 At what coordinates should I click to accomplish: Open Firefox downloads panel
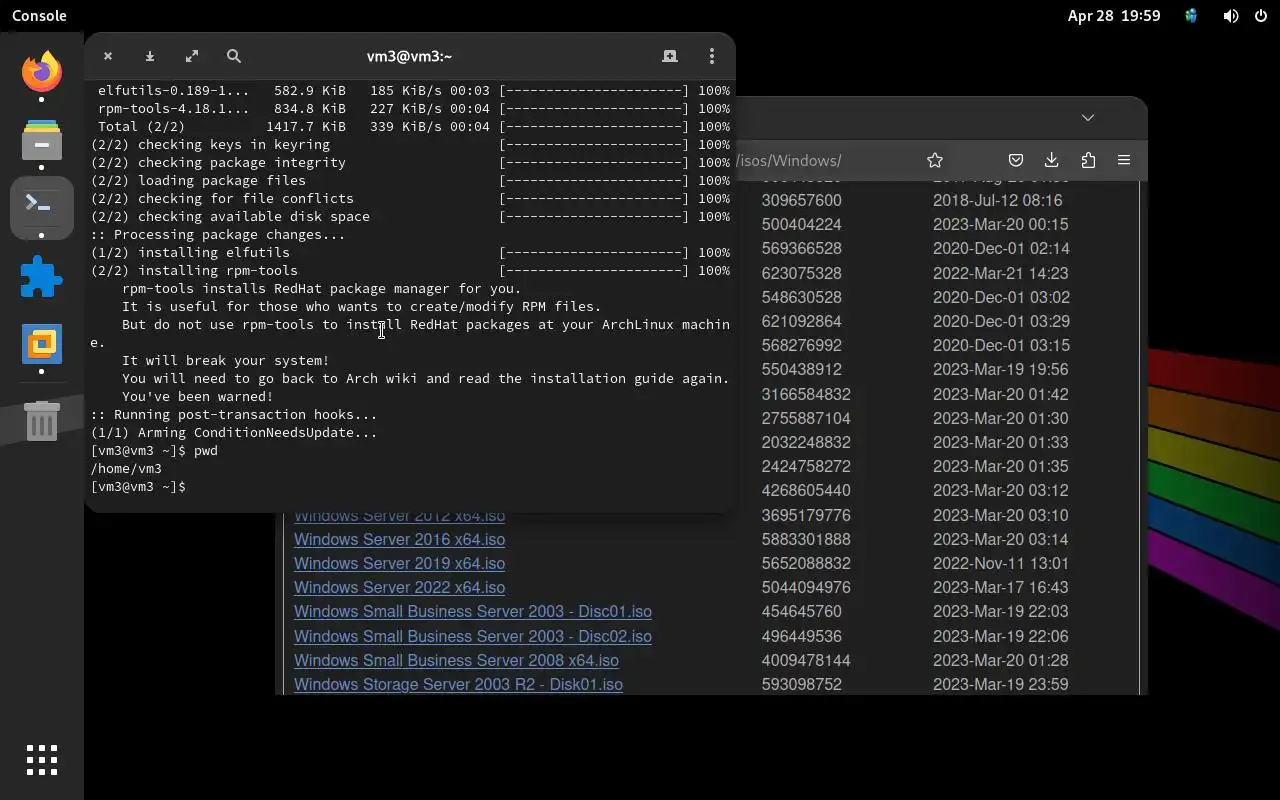(x=1051, y=160)
